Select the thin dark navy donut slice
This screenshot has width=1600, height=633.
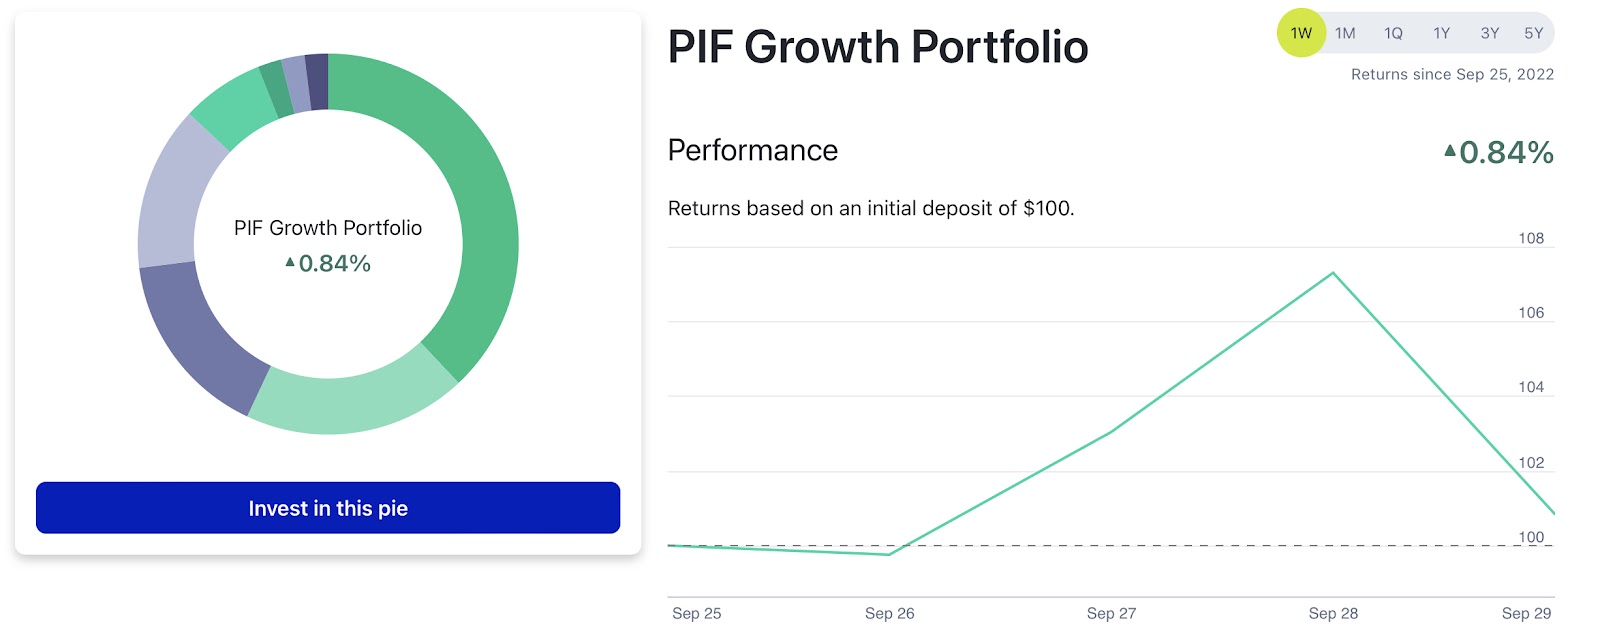(x=317, y=81)
